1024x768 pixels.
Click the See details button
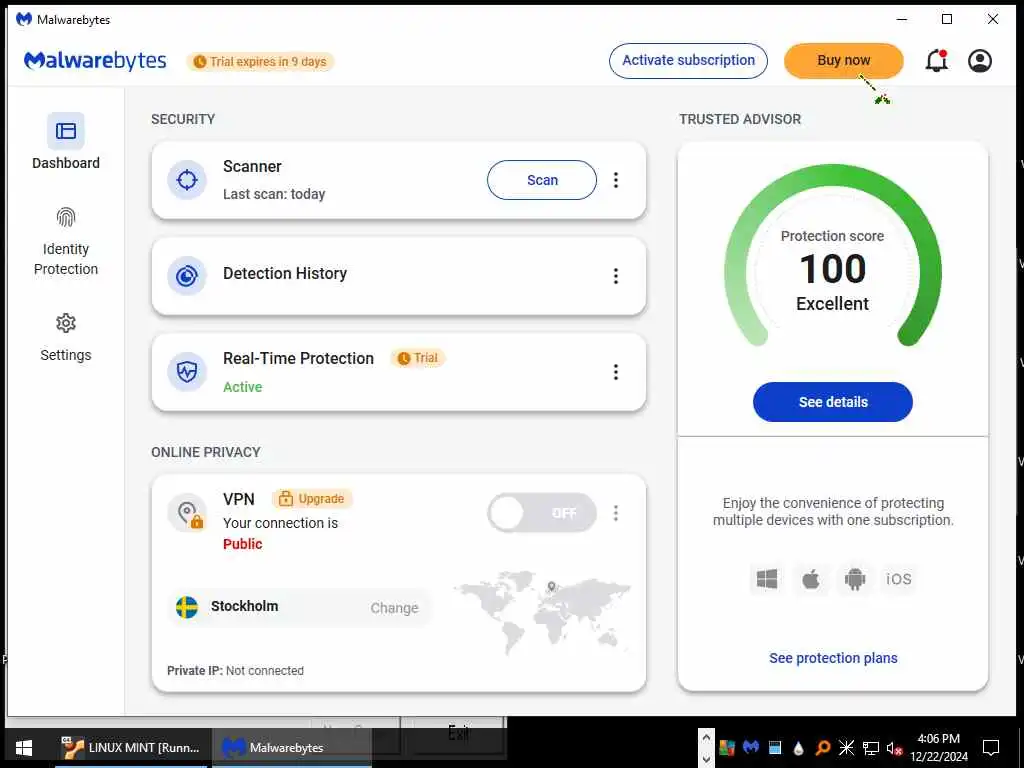coord(833,402)
